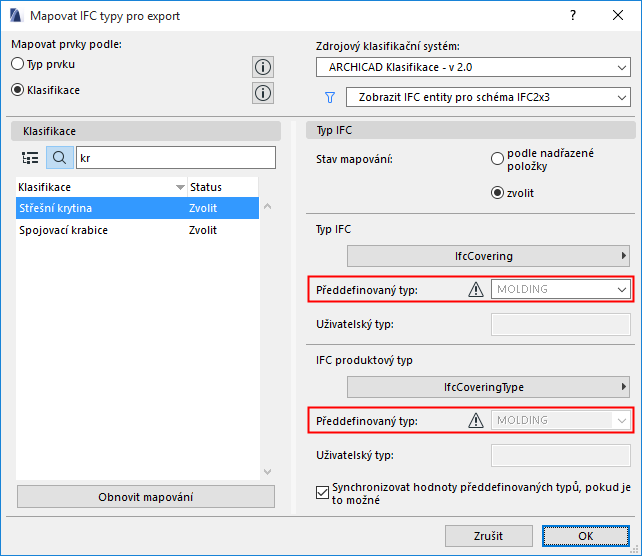Image resolution: width=642 pixels, height=556 pixels.
Task: Click the ArchiCAD icon in title bar
Action: click(x=15, y=16)
